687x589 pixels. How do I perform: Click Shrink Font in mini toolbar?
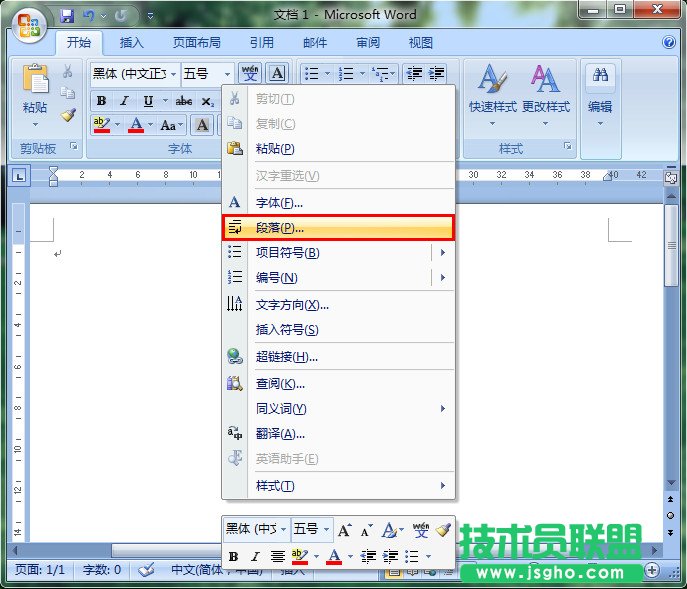point(366,531)
